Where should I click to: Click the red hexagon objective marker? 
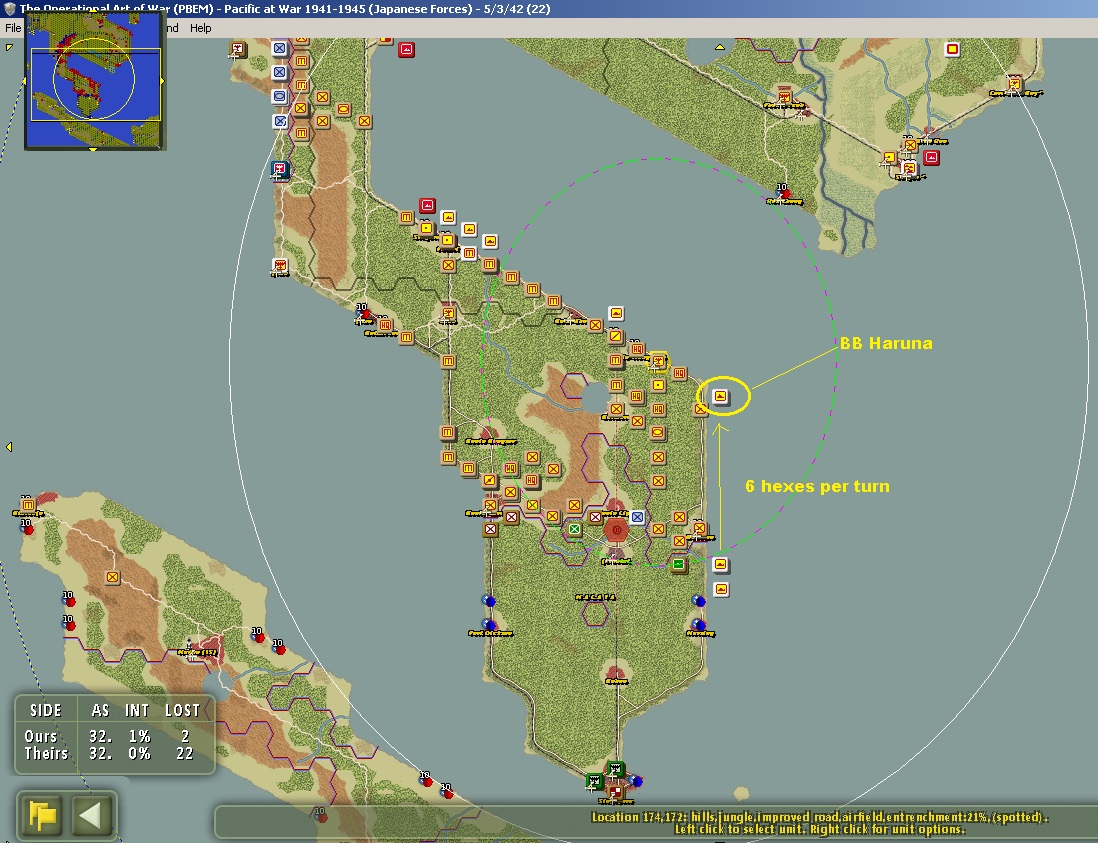pyautogui.click(x=616, y=530)
